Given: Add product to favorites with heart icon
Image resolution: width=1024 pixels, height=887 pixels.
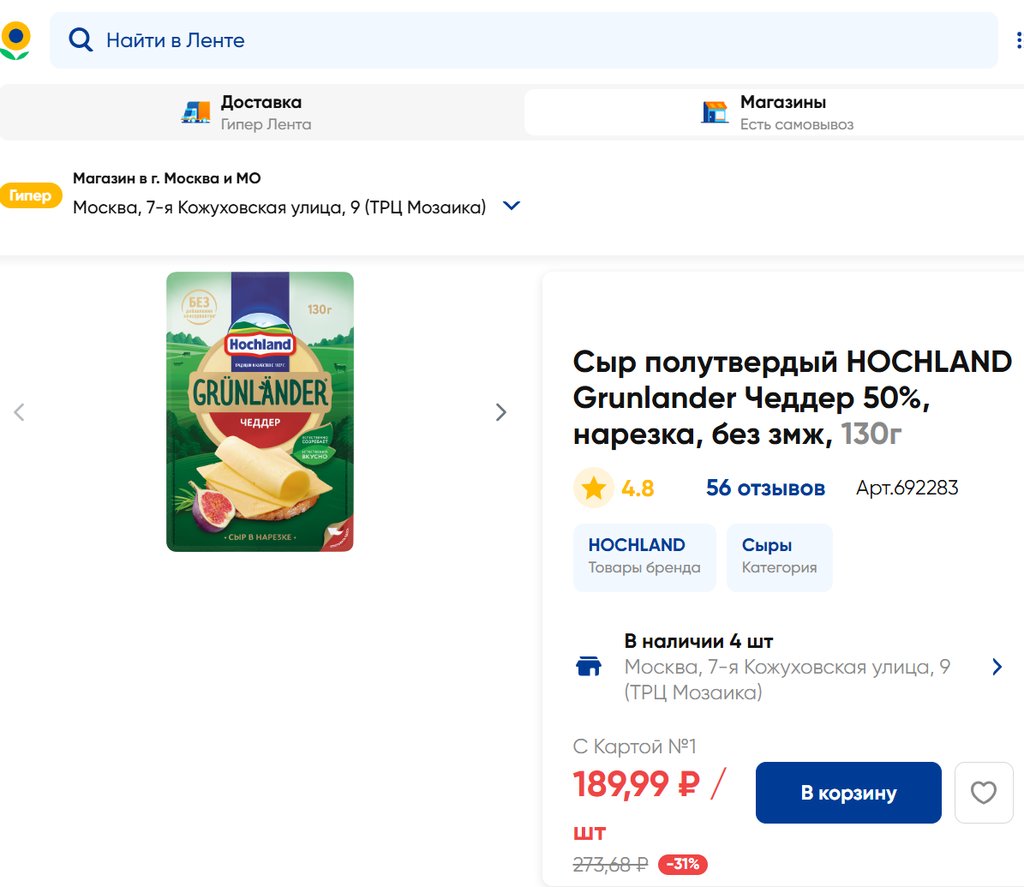Looking at the screenshot, I should (x=984, y=793).
